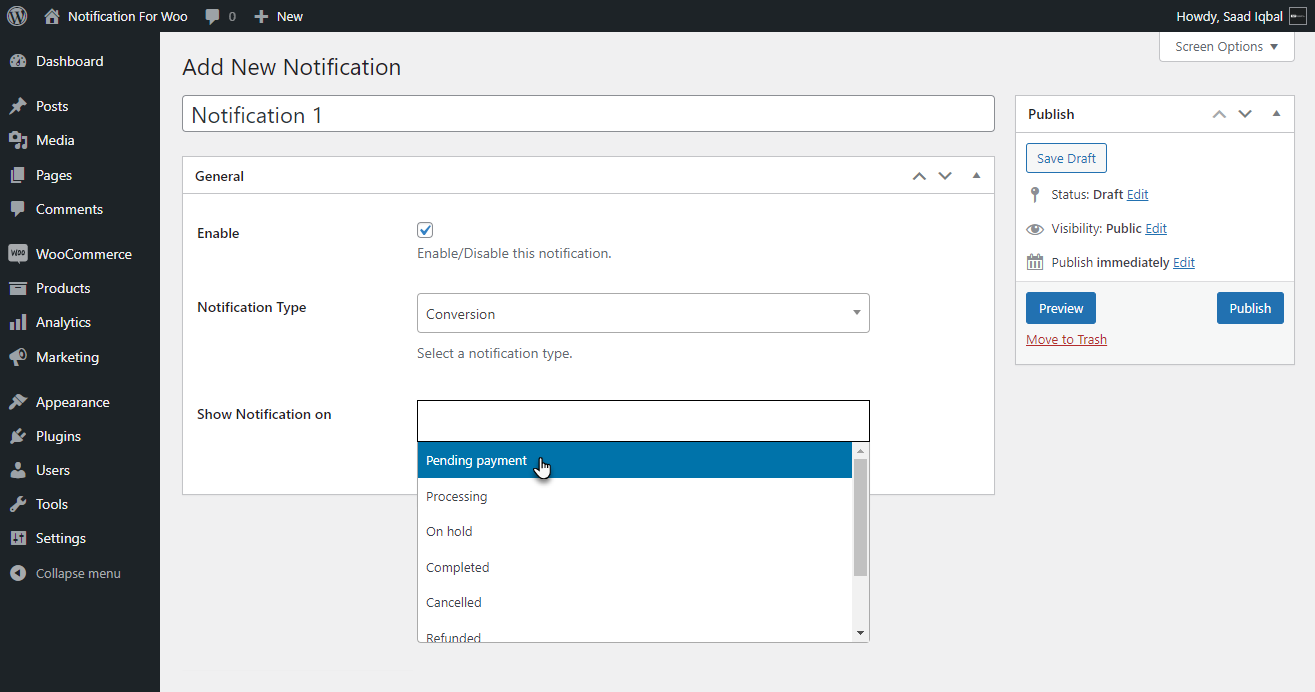This screenshot has width=1315, height=692.
Task: Click the Show Notification on search field
Action: pos(643,421)
